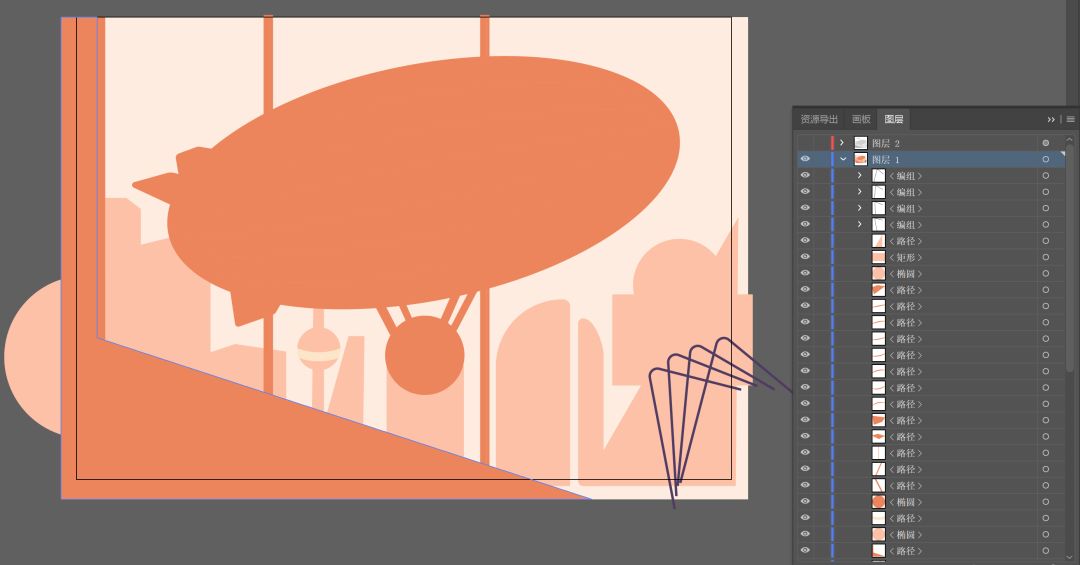Image resolution: width=1080 pixels, height=565 pixels.
Task: Click the large orange airship body on canvas
Action: (x=430, y=180)
